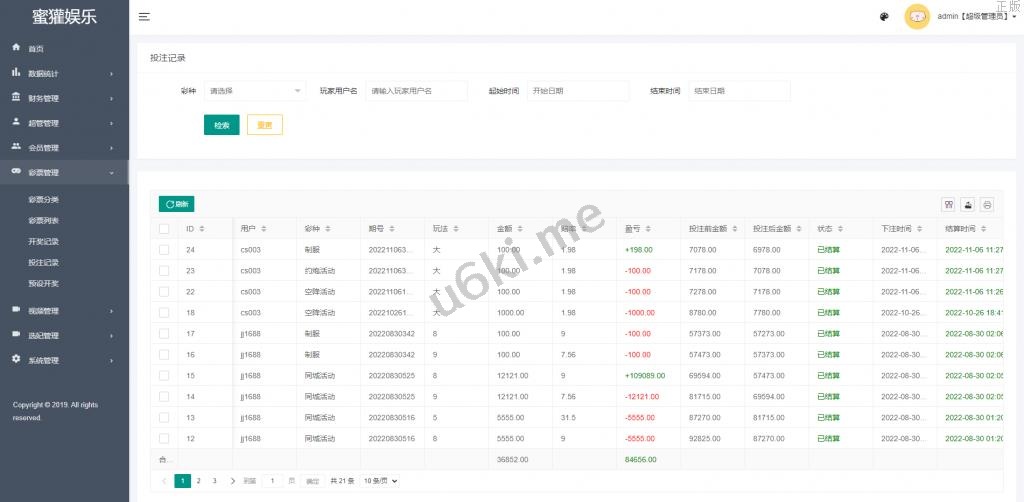
Task: Check the checkbox for row ID 24
Action: coord(164,250)
